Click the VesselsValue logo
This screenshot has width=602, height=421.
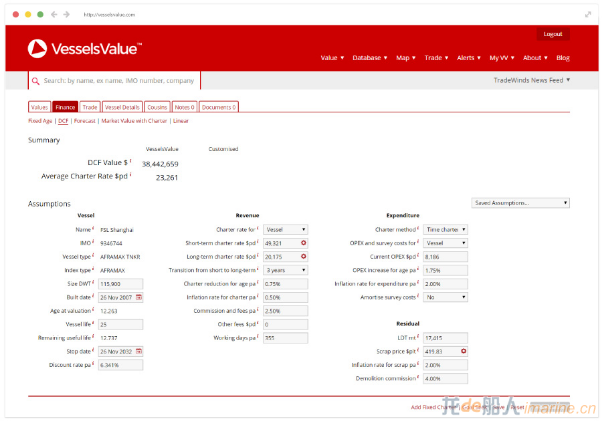click(85, 49)
